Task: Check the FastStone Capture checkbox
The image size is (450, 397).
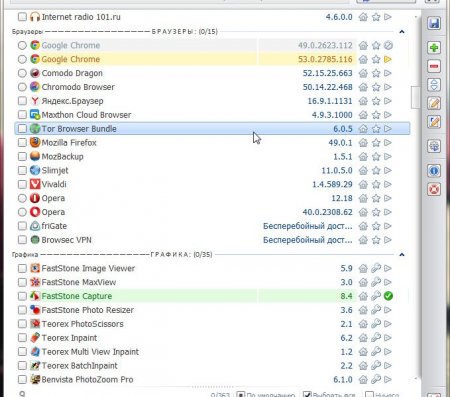Action: [22, 296]
